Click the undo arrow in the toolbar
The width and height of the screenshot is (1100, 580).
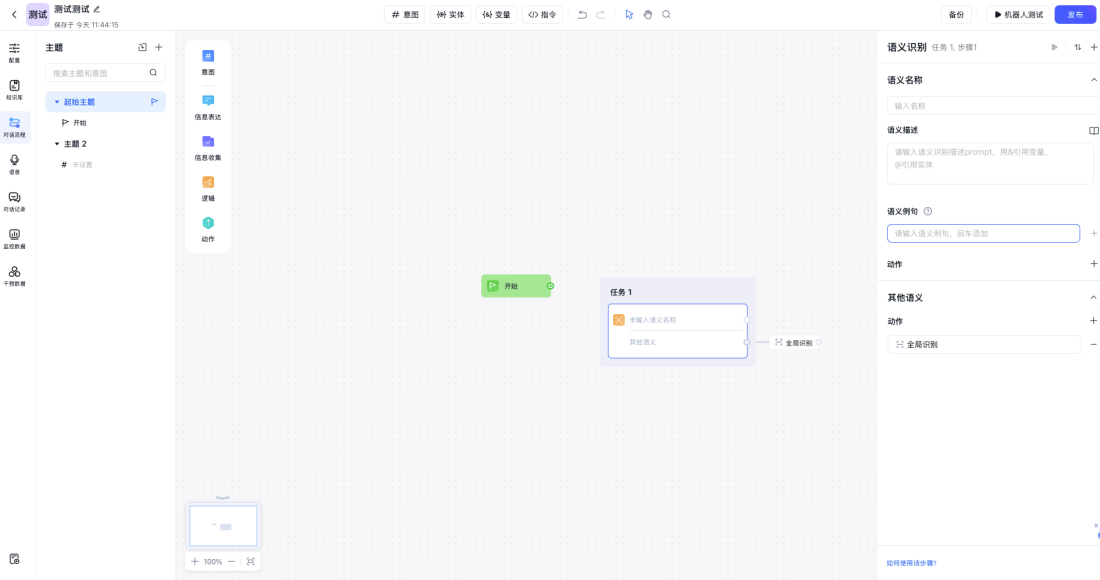pos(582,15)
